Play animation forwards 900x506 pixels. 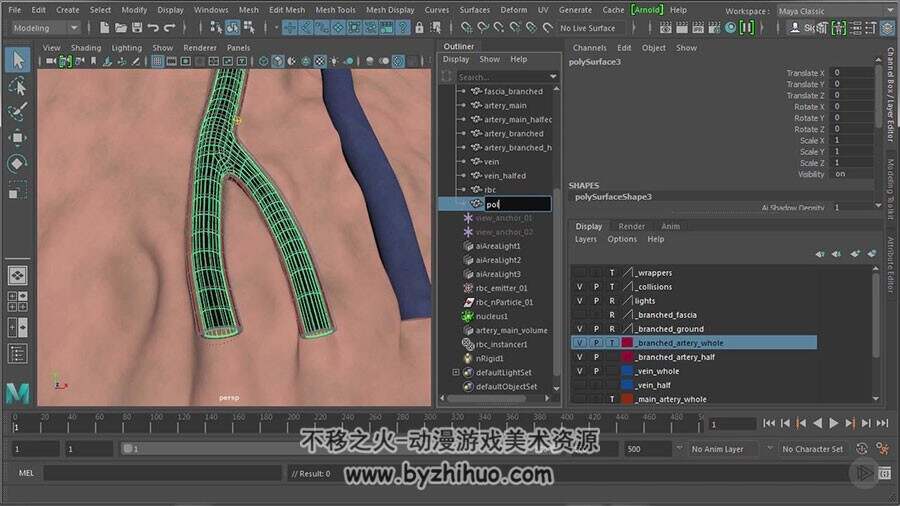pyautogui.click(x=833, y=423)
